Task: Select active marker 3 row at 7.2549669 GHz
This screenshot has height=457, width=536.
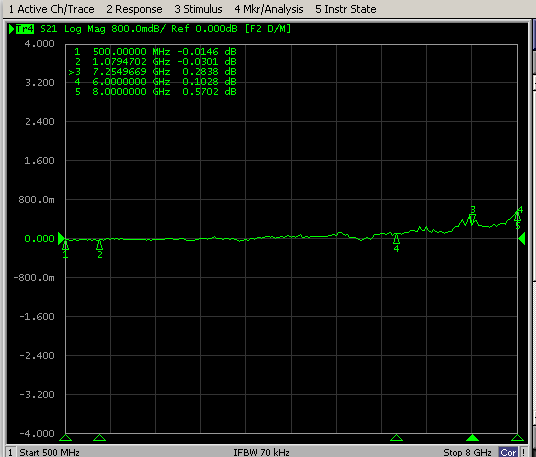Action: [x=153, y=71]
